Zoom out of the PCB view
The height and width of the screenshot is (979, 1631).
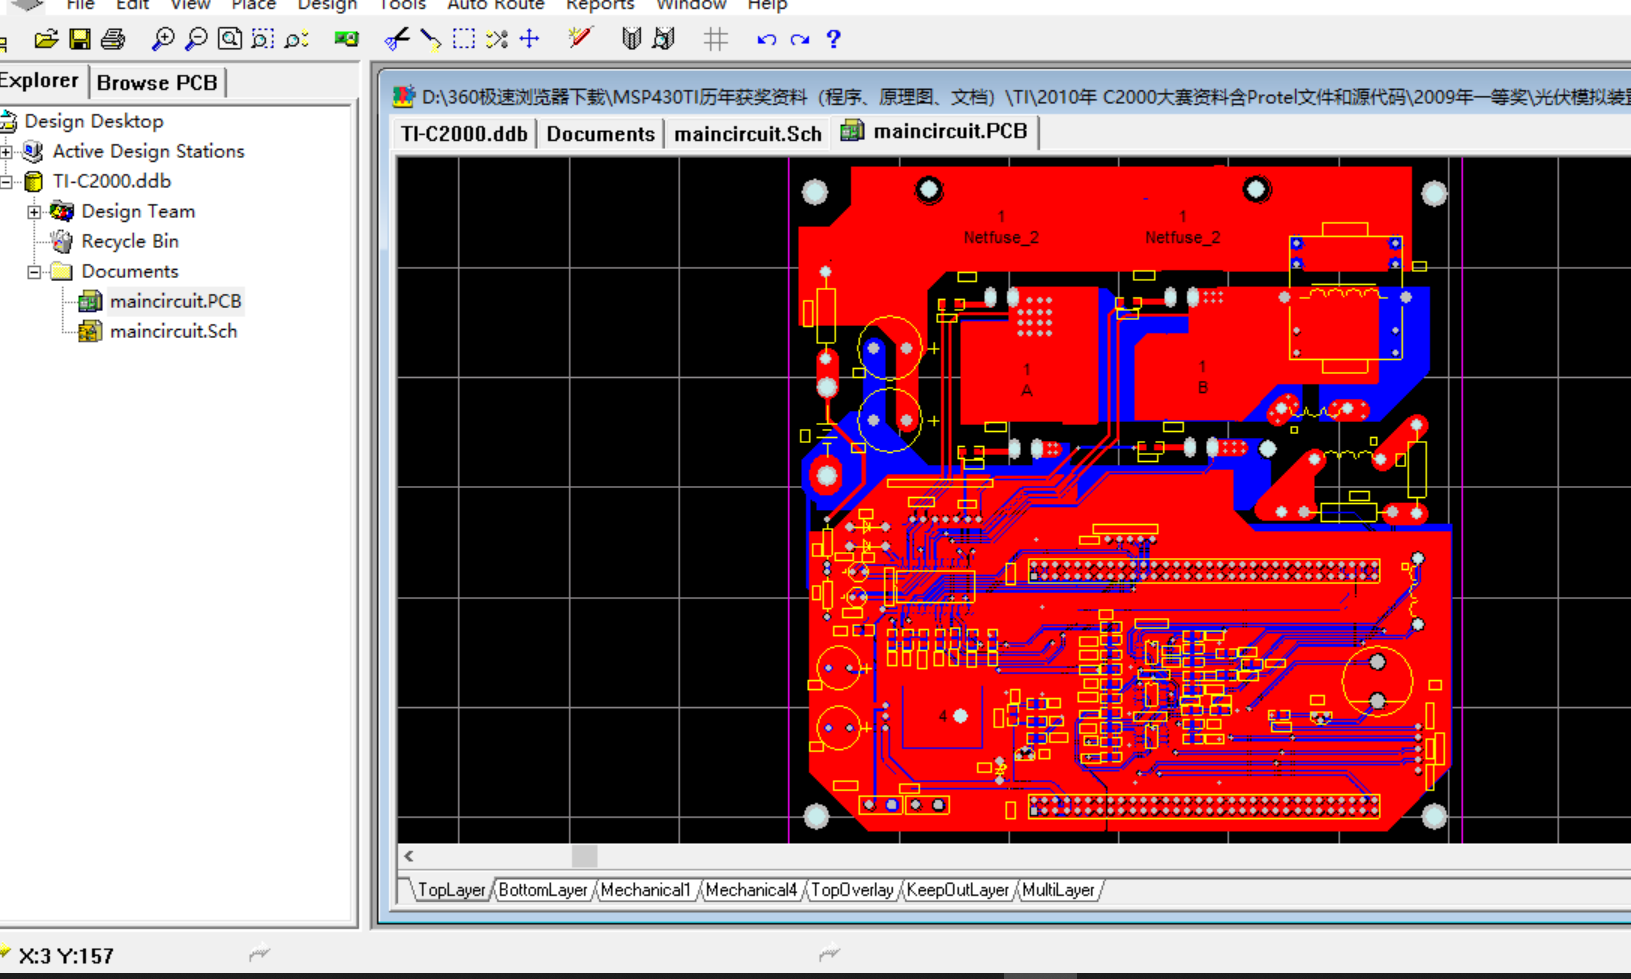pyautogui.click(x=196, y=39)
